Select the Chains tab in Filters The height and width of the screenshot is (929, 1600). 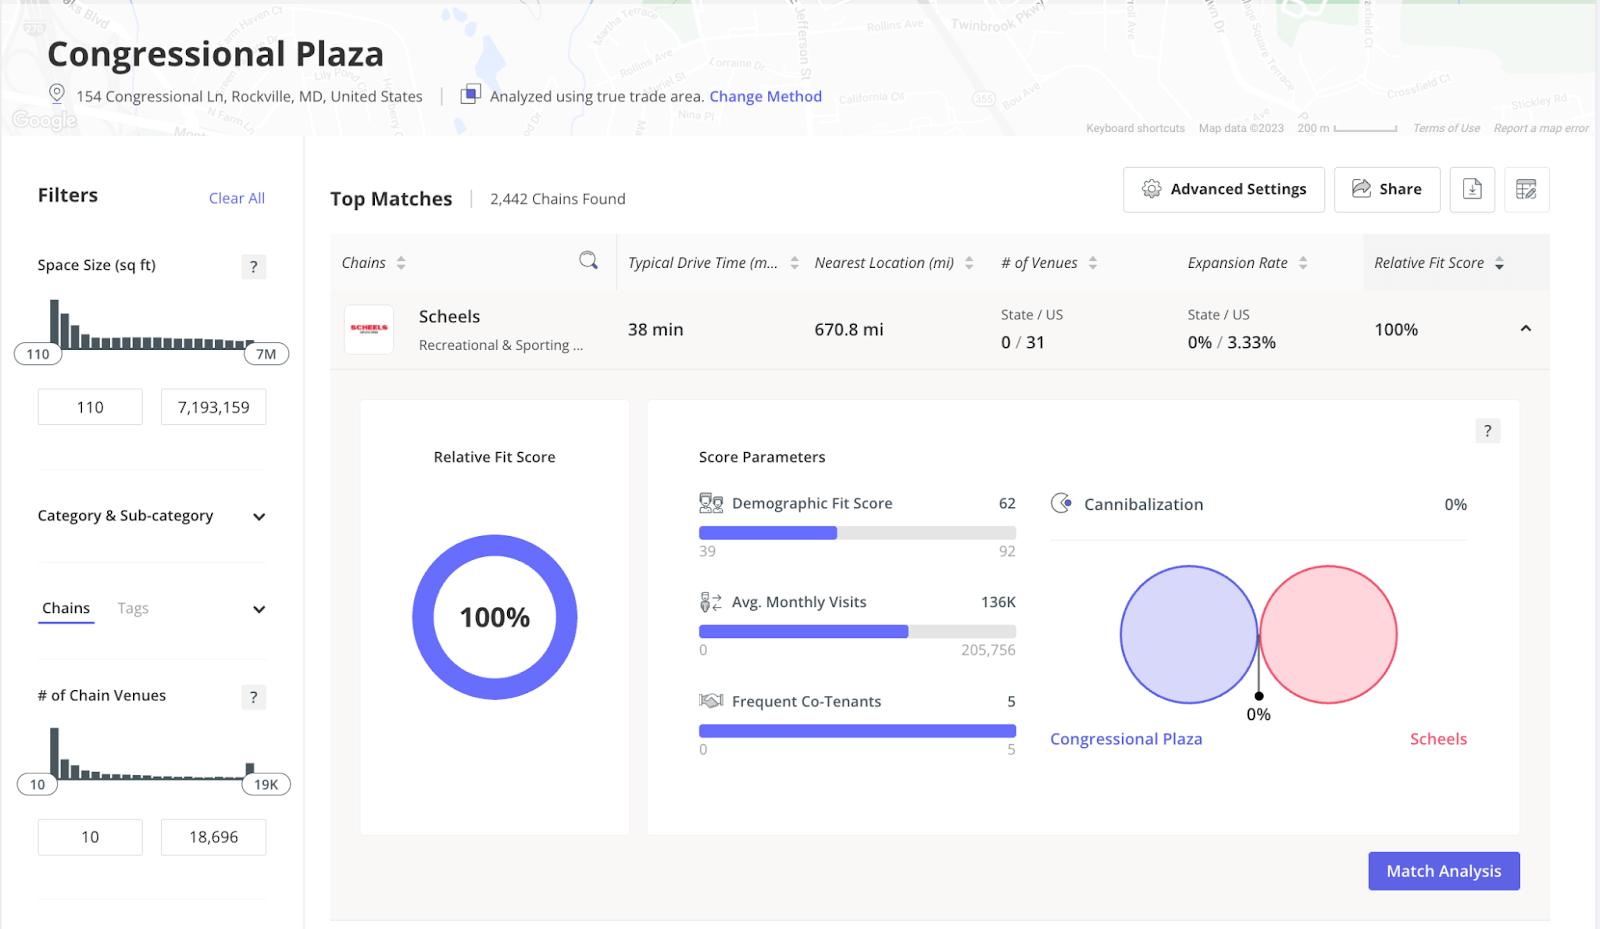coord(66,607)
